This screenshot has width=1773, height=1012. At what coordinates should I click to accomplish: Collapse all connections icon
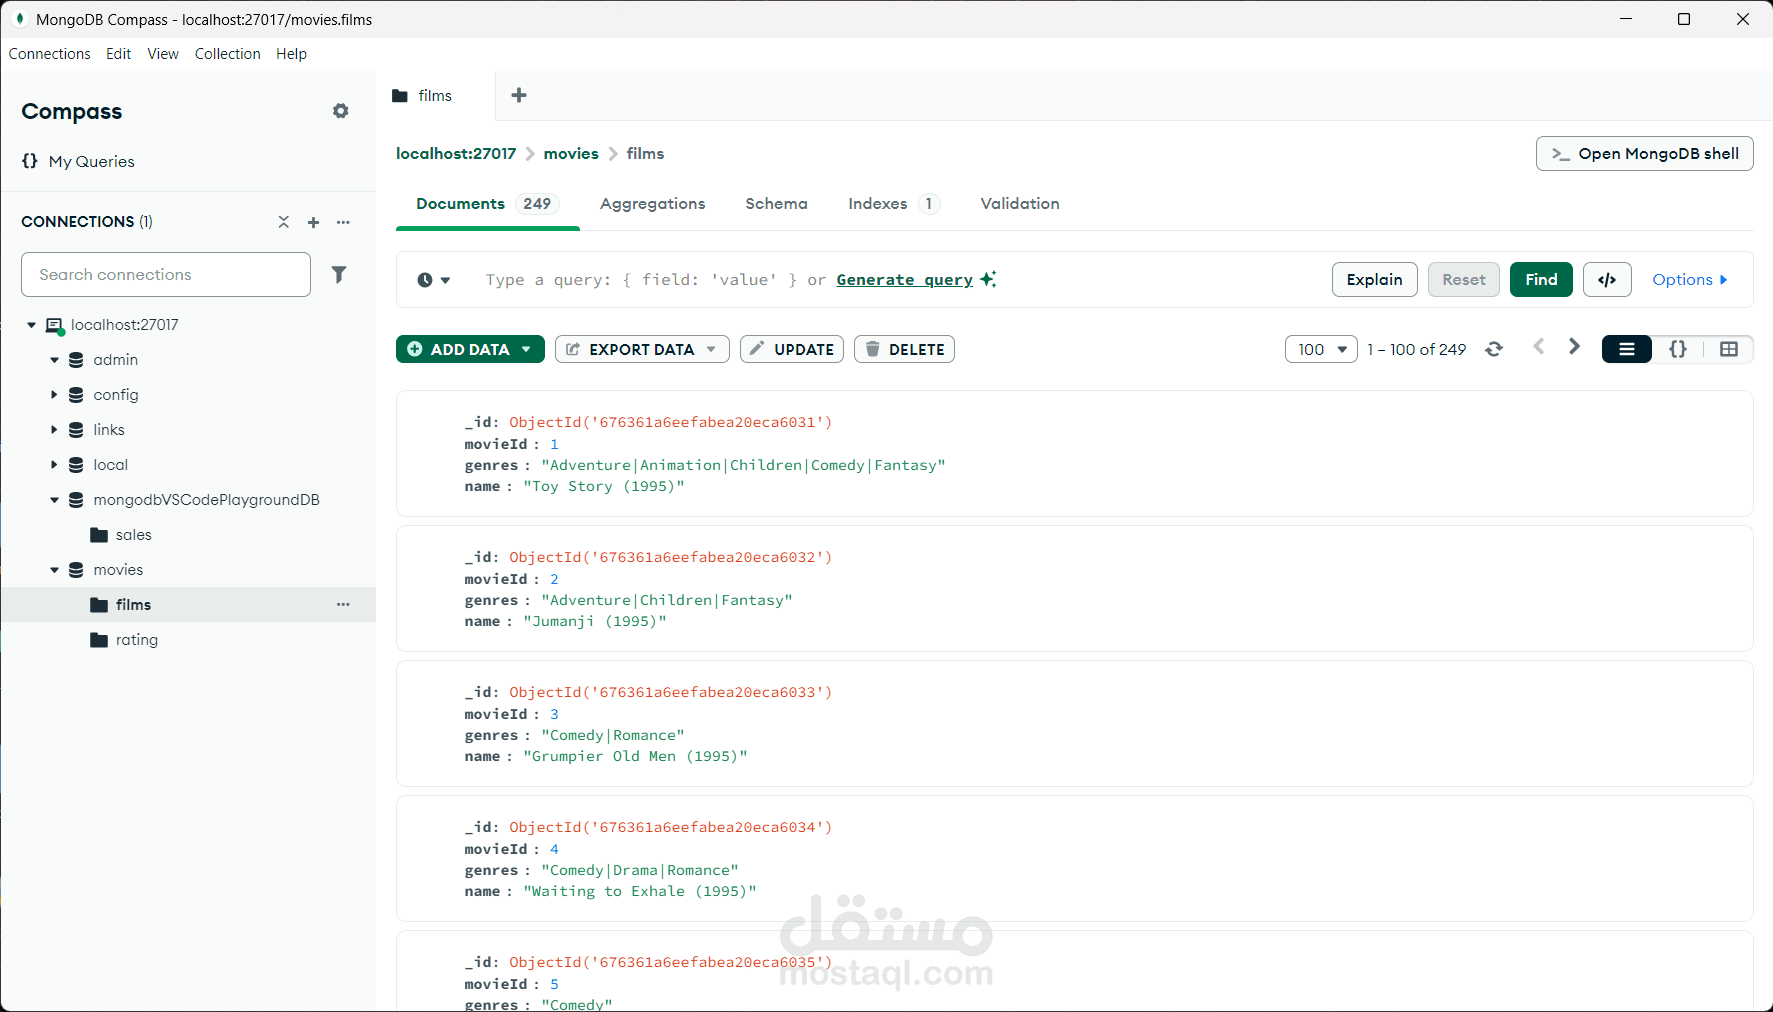(284, 222)
